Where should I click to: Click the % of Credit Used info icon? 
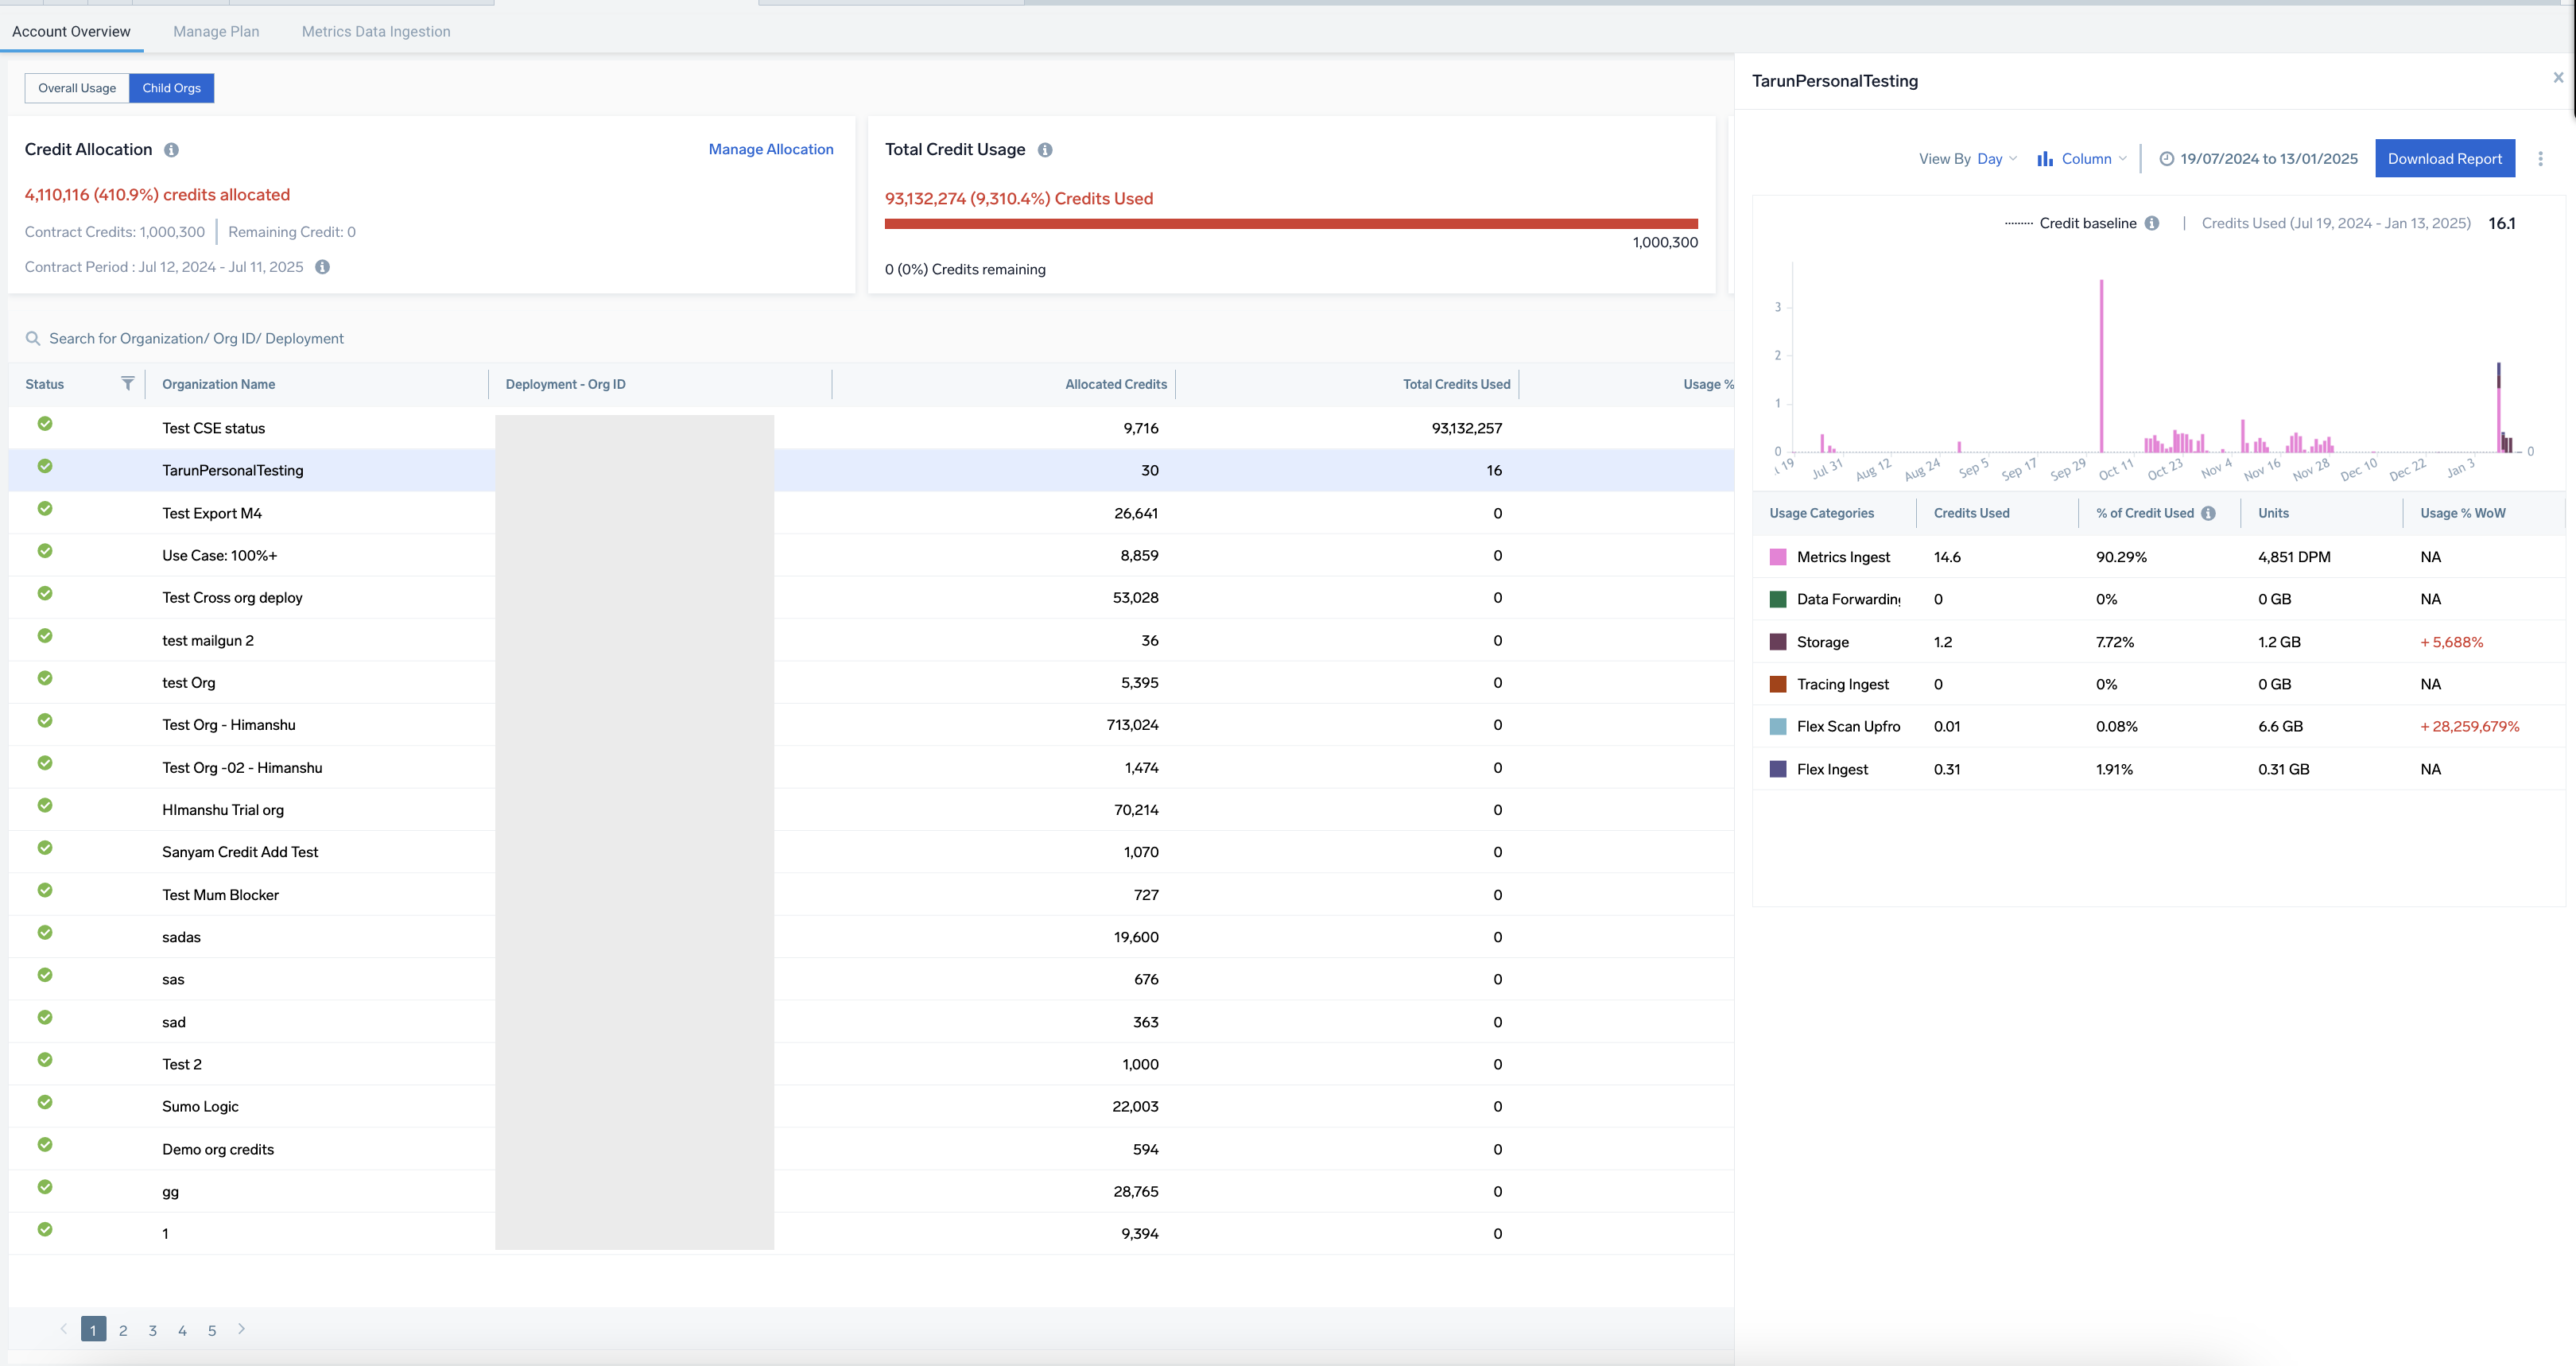2208,513
